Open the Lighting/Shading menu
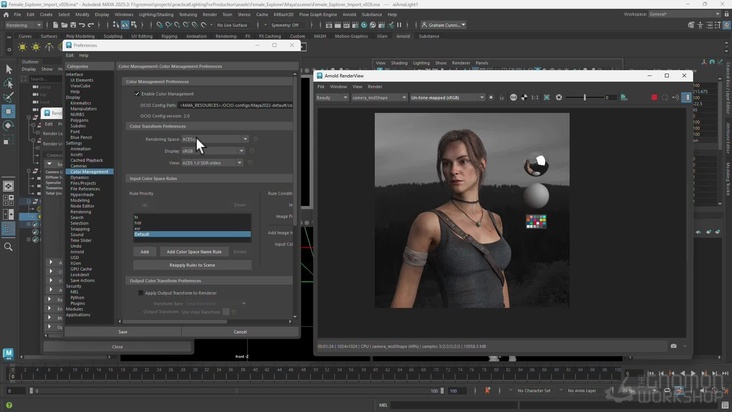Screen dimensions: 732x412 tap(155, 15)
